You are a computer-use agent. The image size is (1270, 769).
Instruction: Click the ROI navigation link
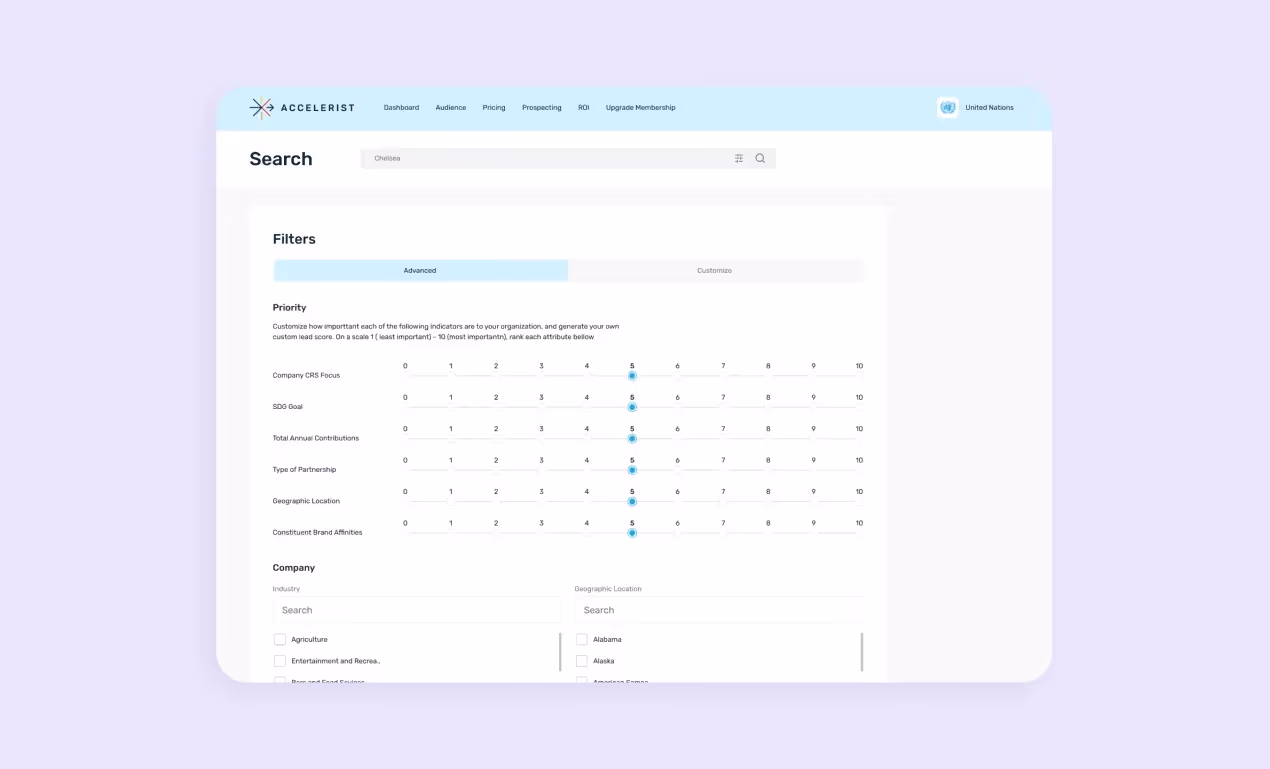[x=583, y=107]
